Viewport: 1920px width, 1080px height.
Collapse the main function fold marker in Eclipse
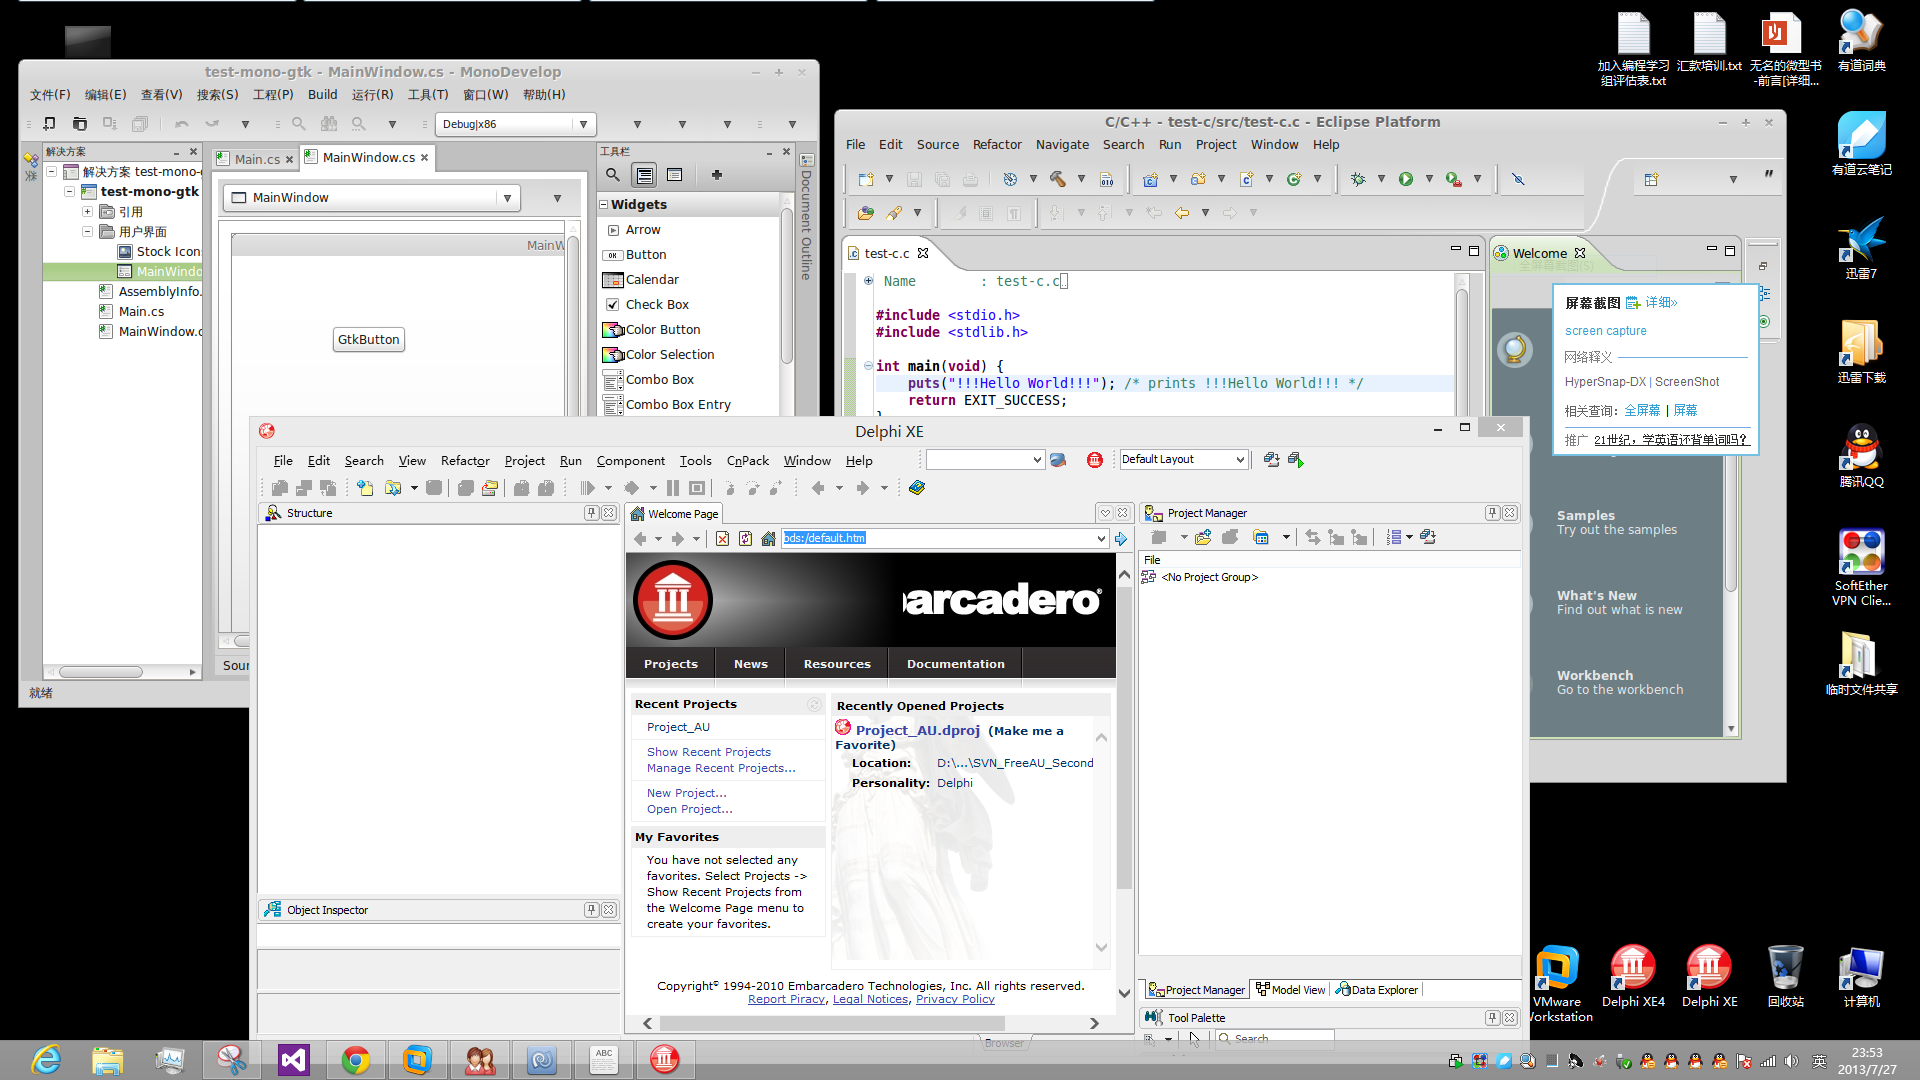point(868,366)
